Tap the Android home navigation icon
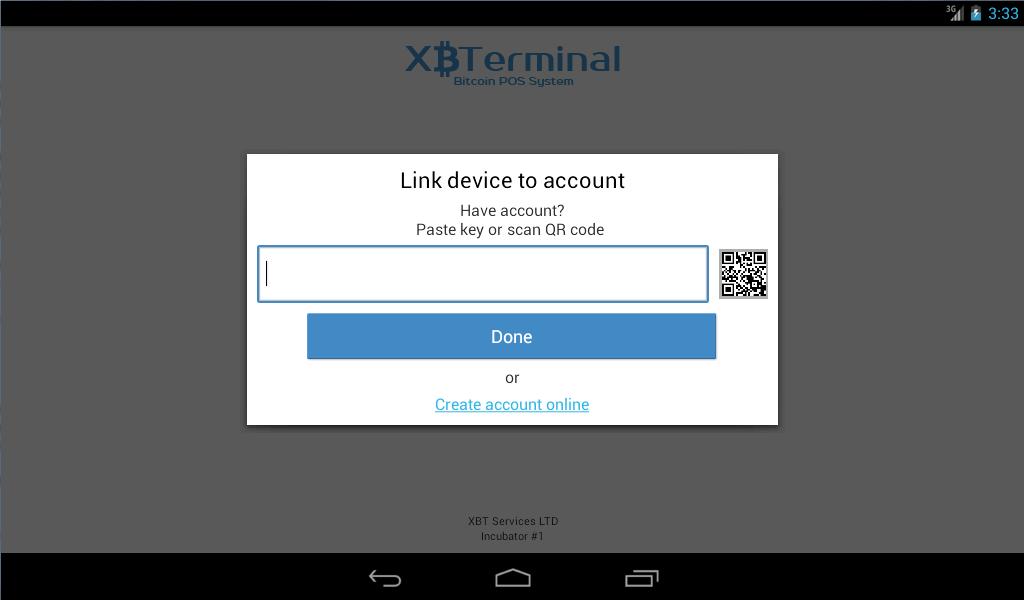 [x=513, y=578]
